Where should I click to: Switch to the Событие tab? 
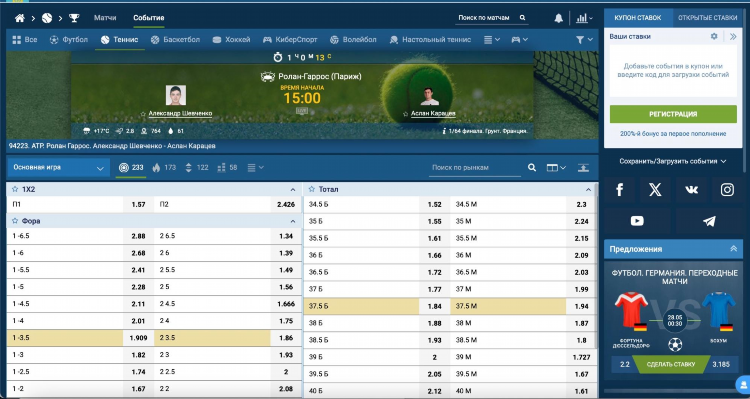pos(149,18)
